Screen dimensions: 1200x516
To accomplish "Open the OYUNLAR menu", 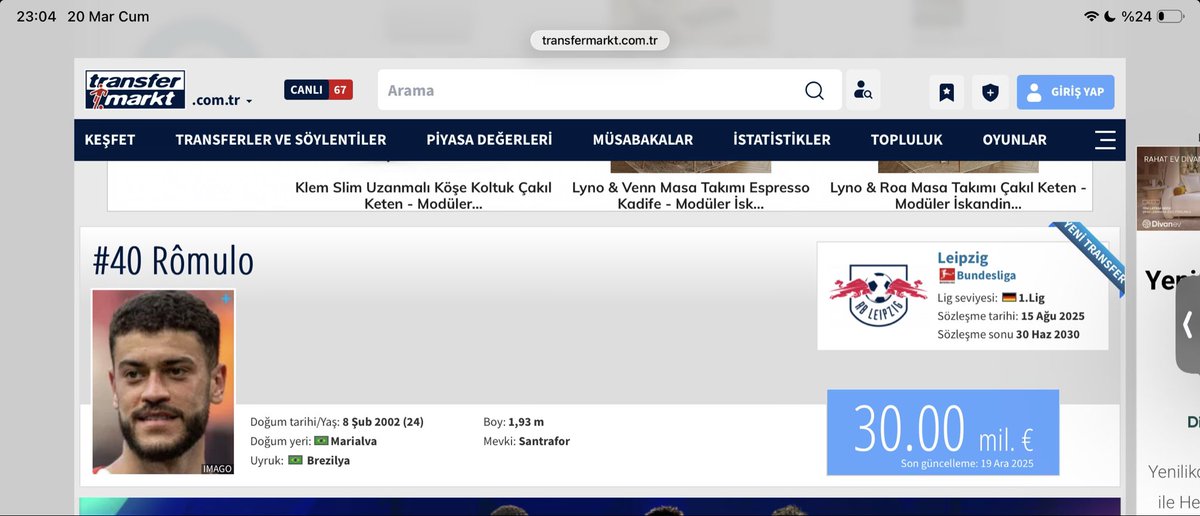I will coord(1014,140).
